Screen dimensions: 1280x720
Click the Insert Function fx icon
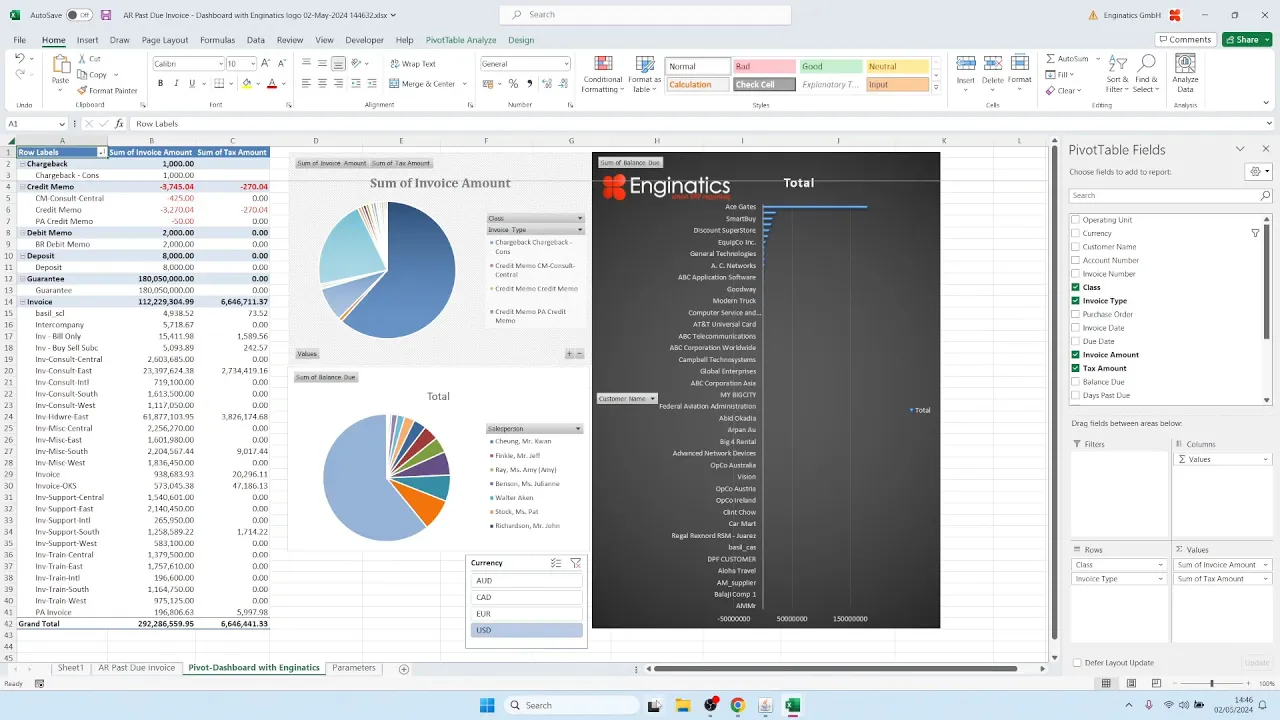[119, 124]
